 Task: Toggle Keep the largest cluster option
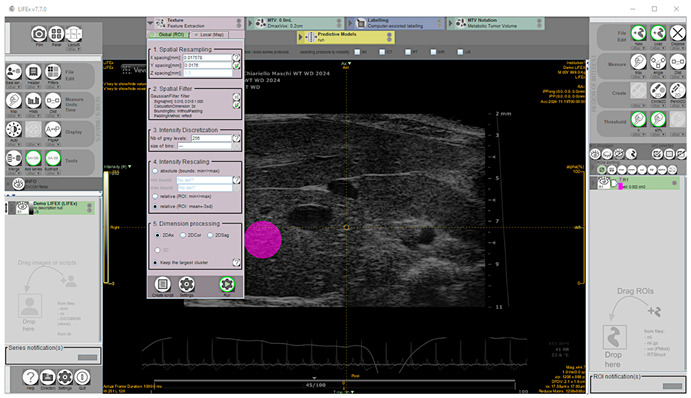[155, 263]
